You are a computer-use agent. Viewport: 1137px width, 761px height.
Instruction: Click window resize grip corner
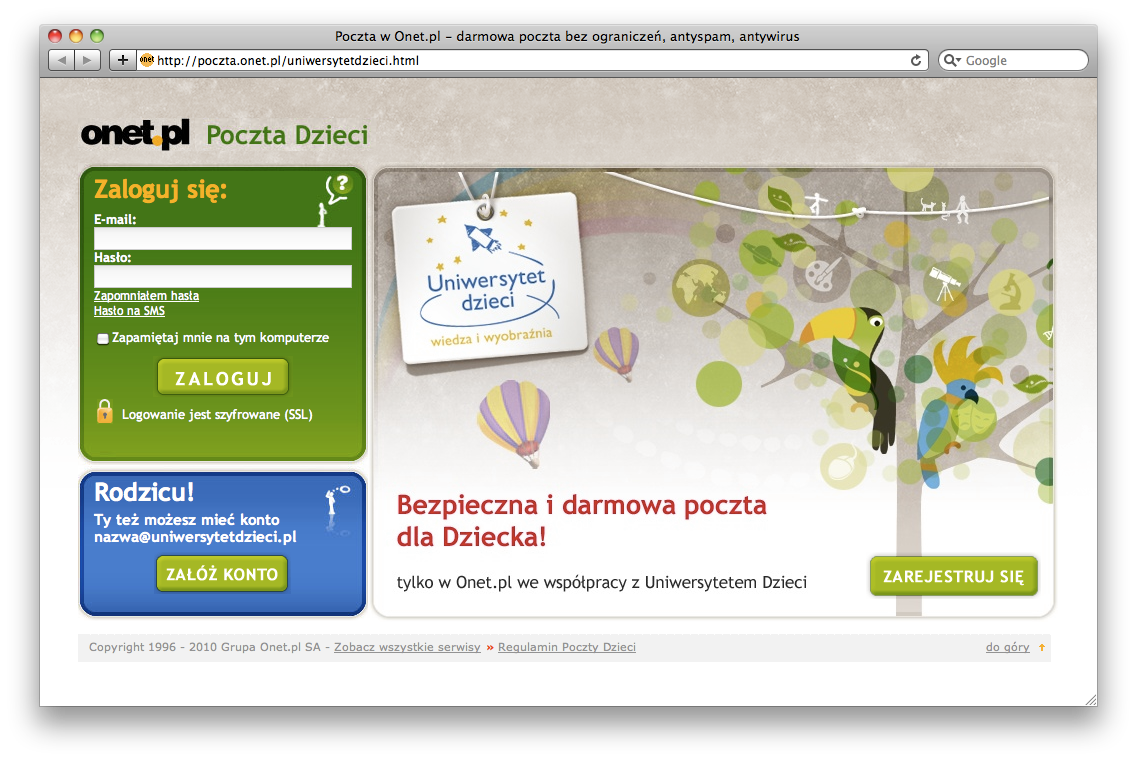click(1091, 699)
